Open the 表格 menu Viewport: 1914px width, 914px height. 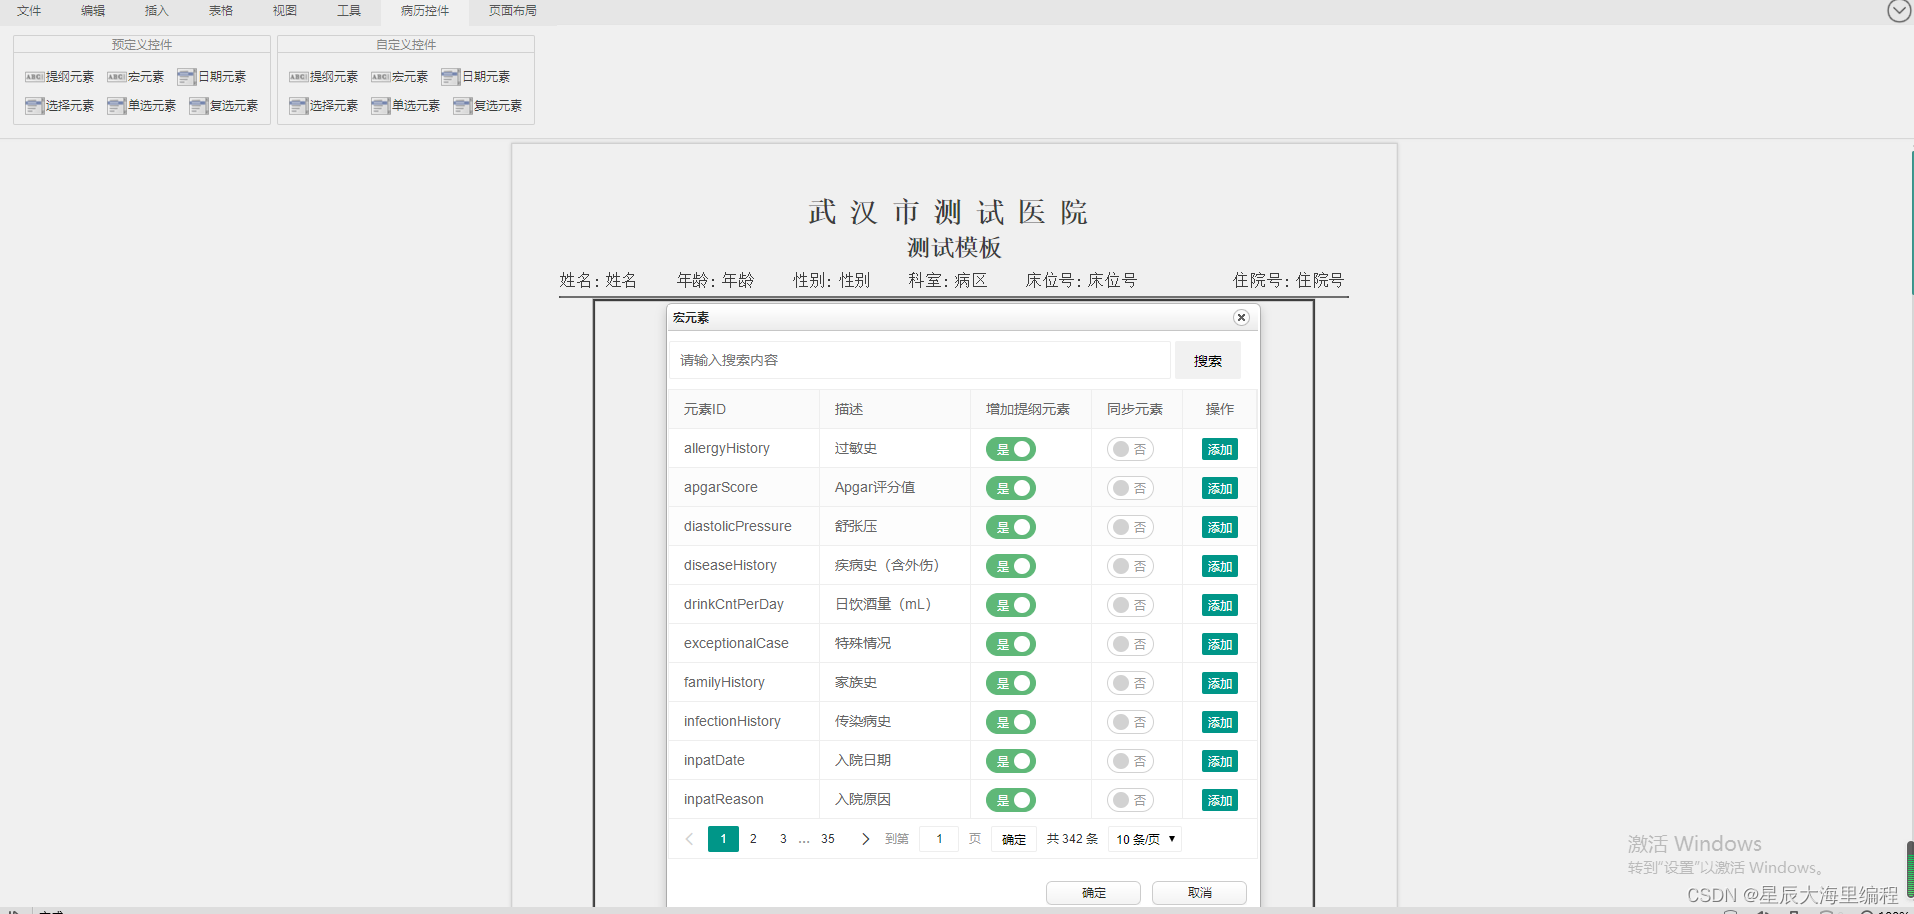click(x=221, y=11)
